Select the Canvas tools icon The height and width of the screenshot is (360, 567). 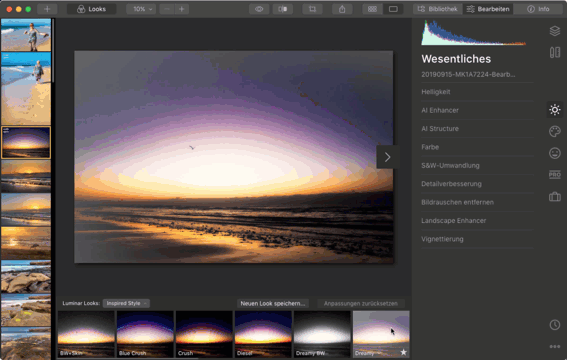[555, 52]
